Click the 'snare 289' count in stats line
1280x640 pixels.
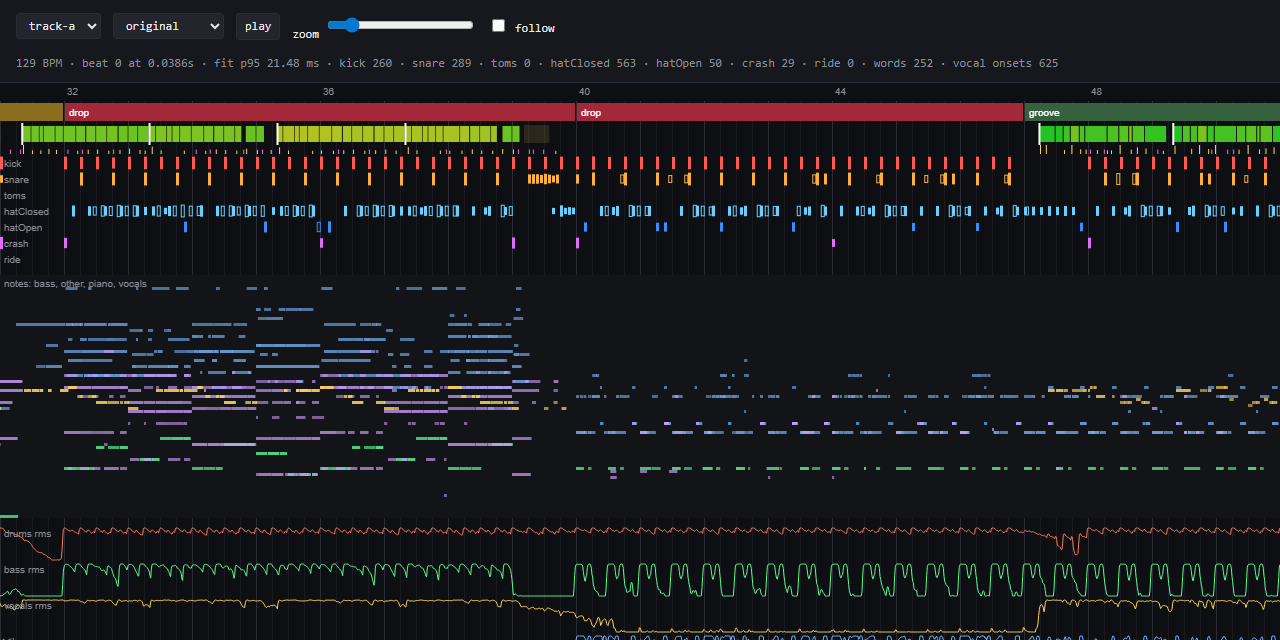tap(441, 63)
